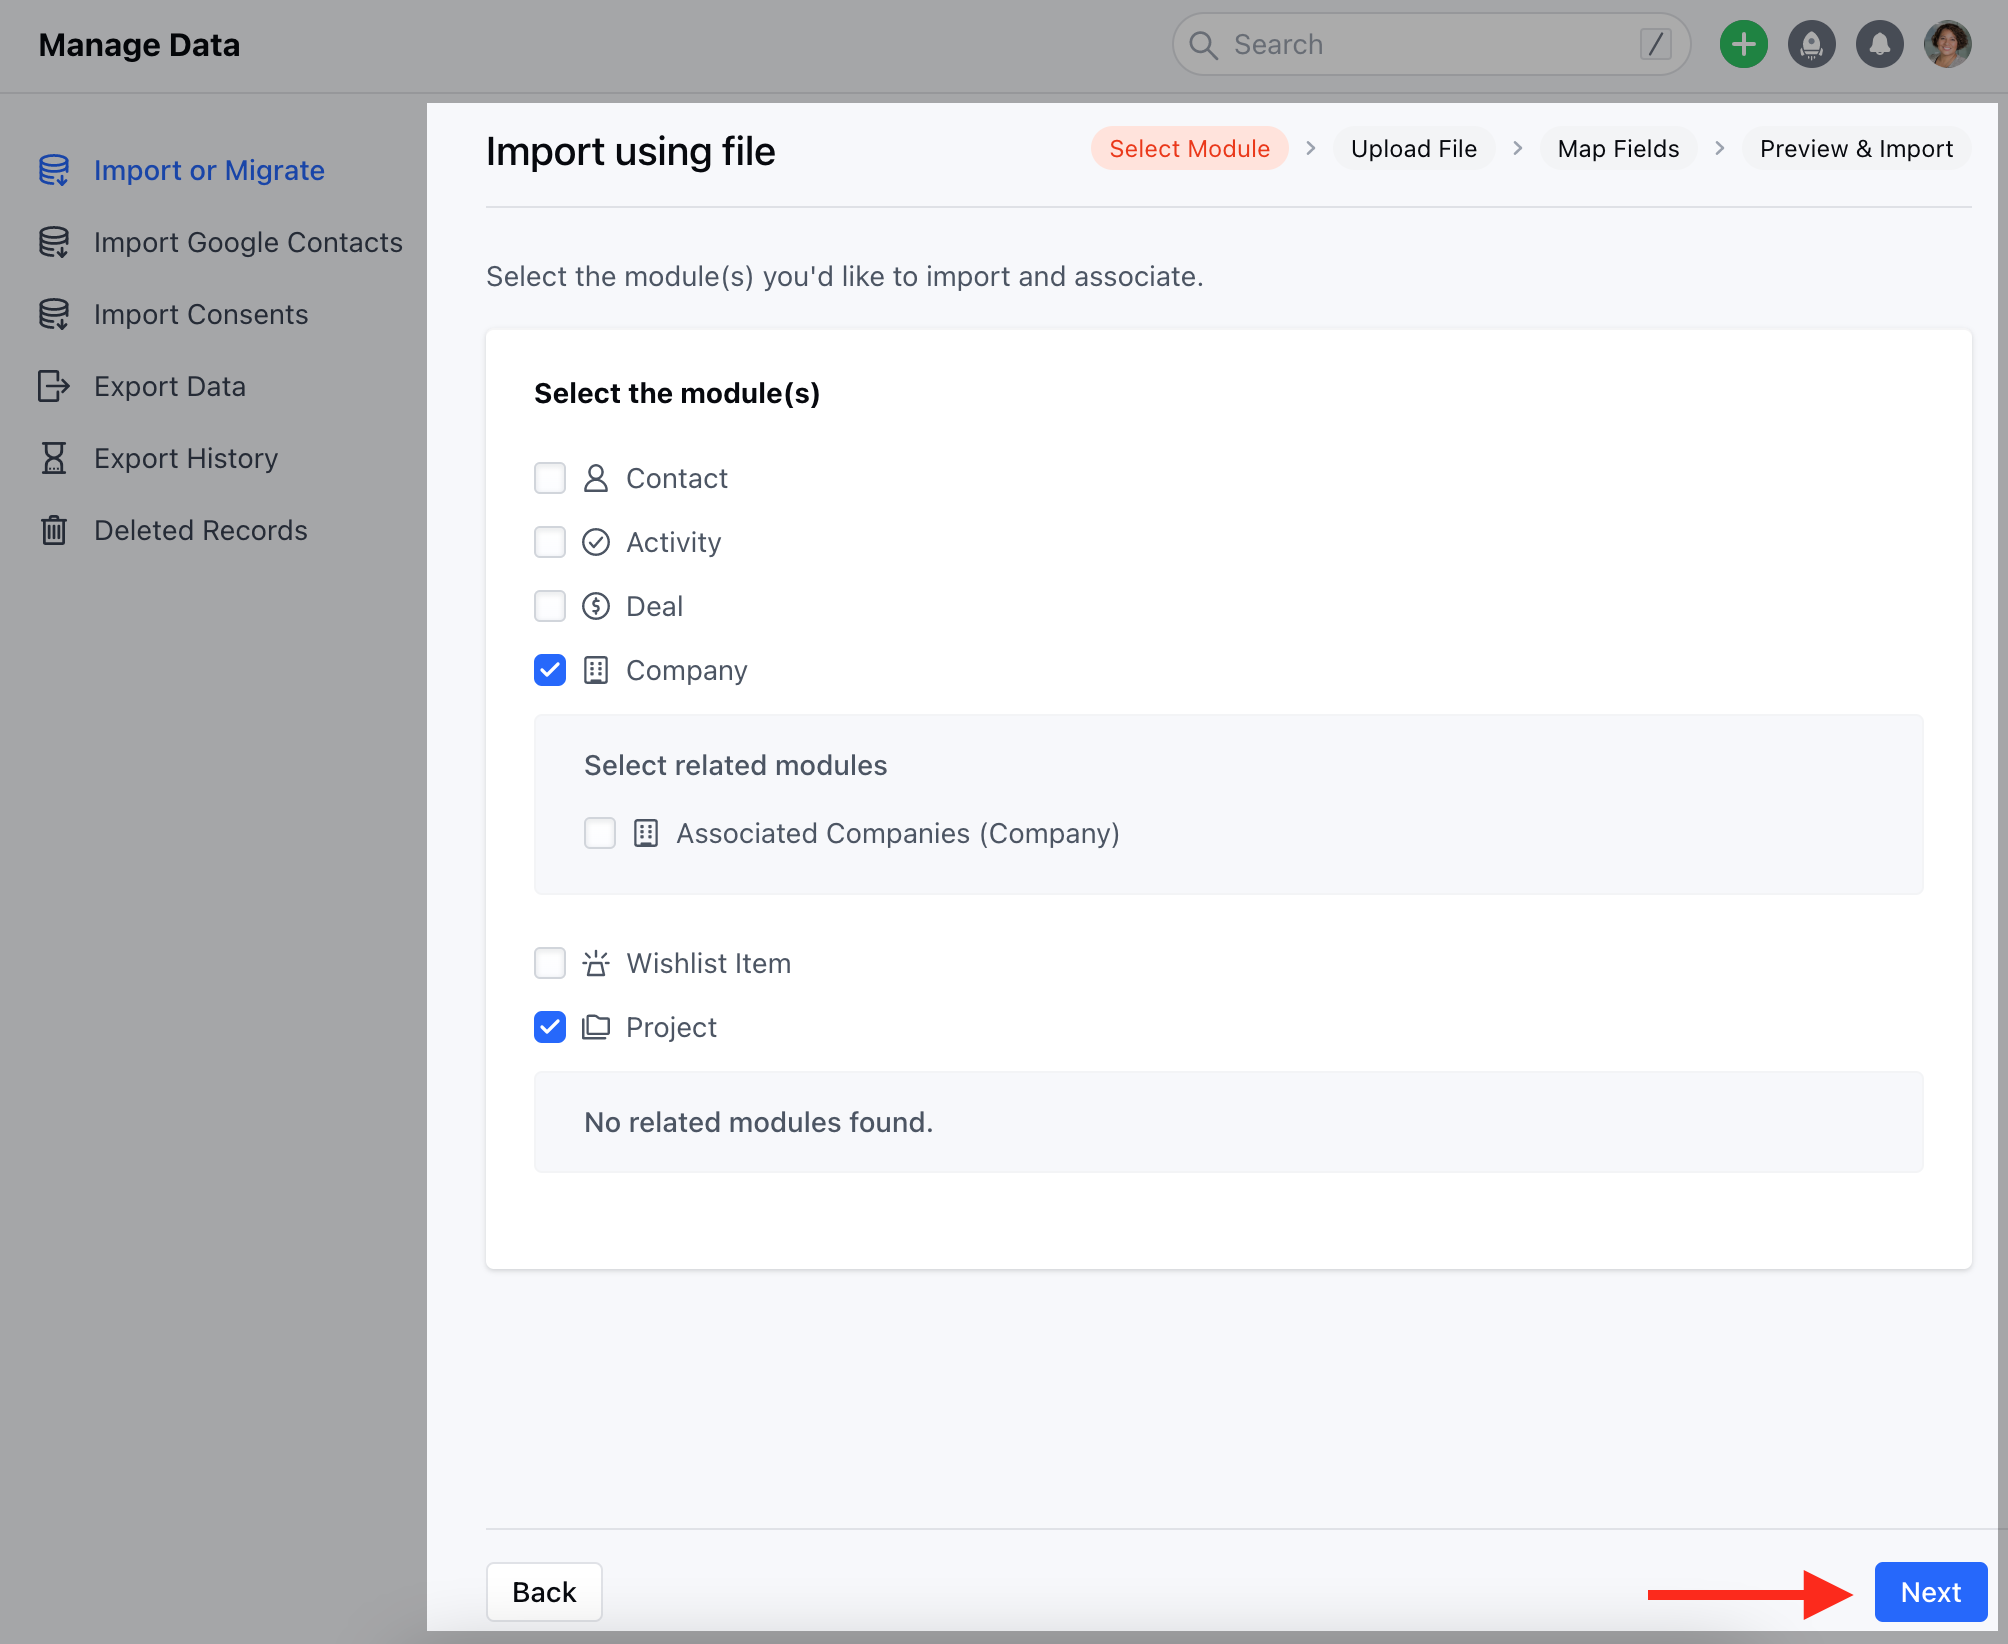2008x1644 pixels.
Task: Click the Company building icon
Action: point(596,670)
